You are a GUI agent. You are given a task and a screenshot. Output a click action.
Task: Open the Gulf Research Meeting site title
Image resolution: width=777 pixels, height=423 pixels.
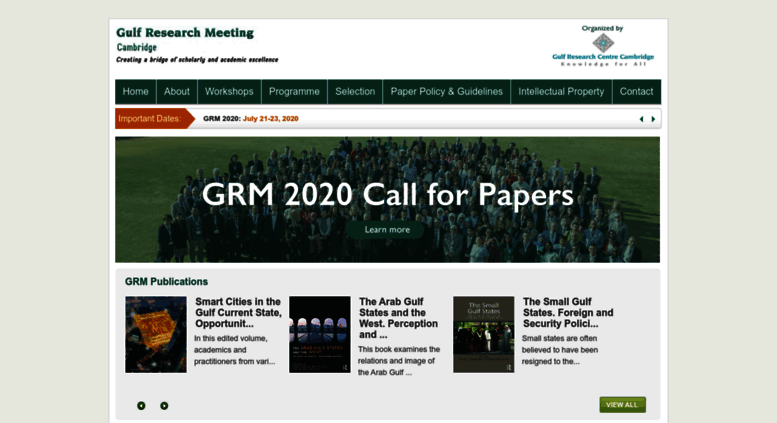point(185,33)
